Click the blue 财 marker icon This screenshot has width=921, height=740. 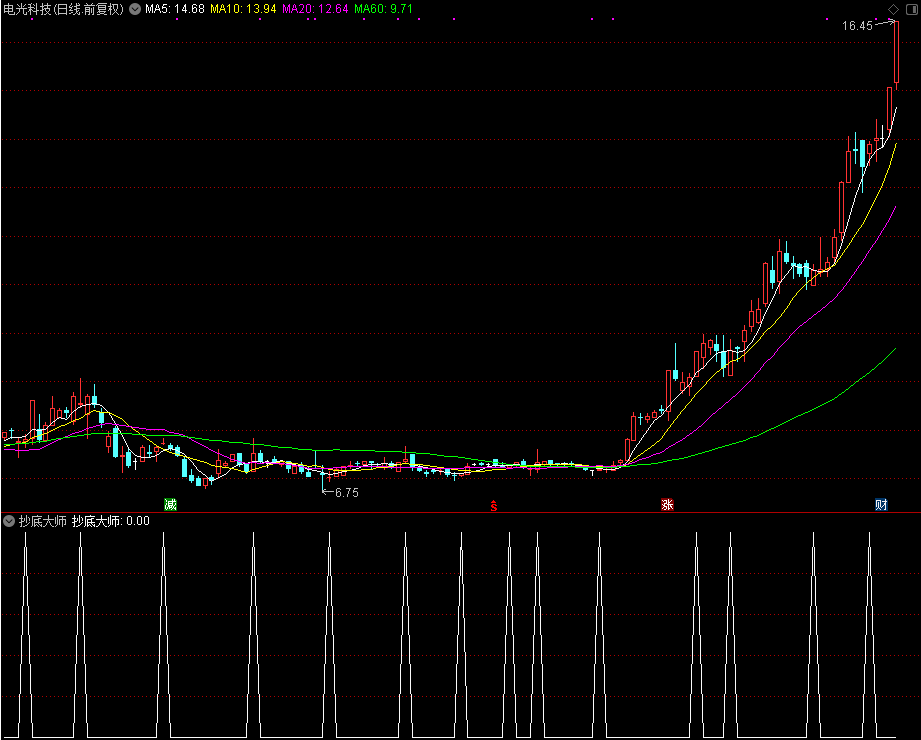881,504
